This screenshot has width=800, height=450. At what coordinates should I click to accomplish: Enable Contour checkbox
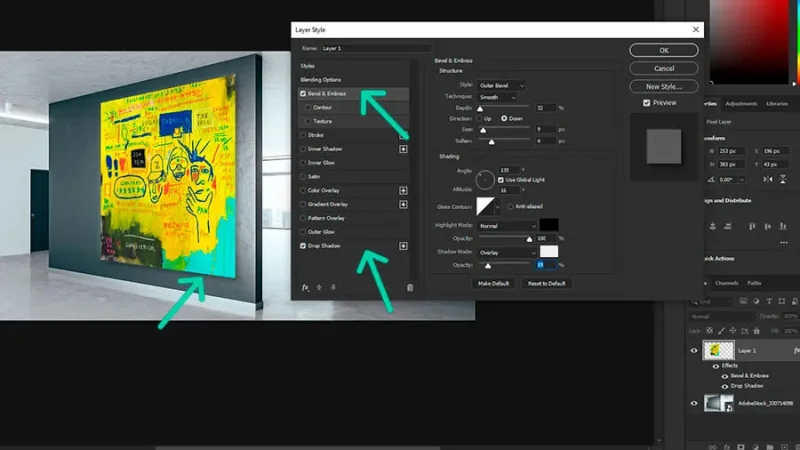(308, 108)
